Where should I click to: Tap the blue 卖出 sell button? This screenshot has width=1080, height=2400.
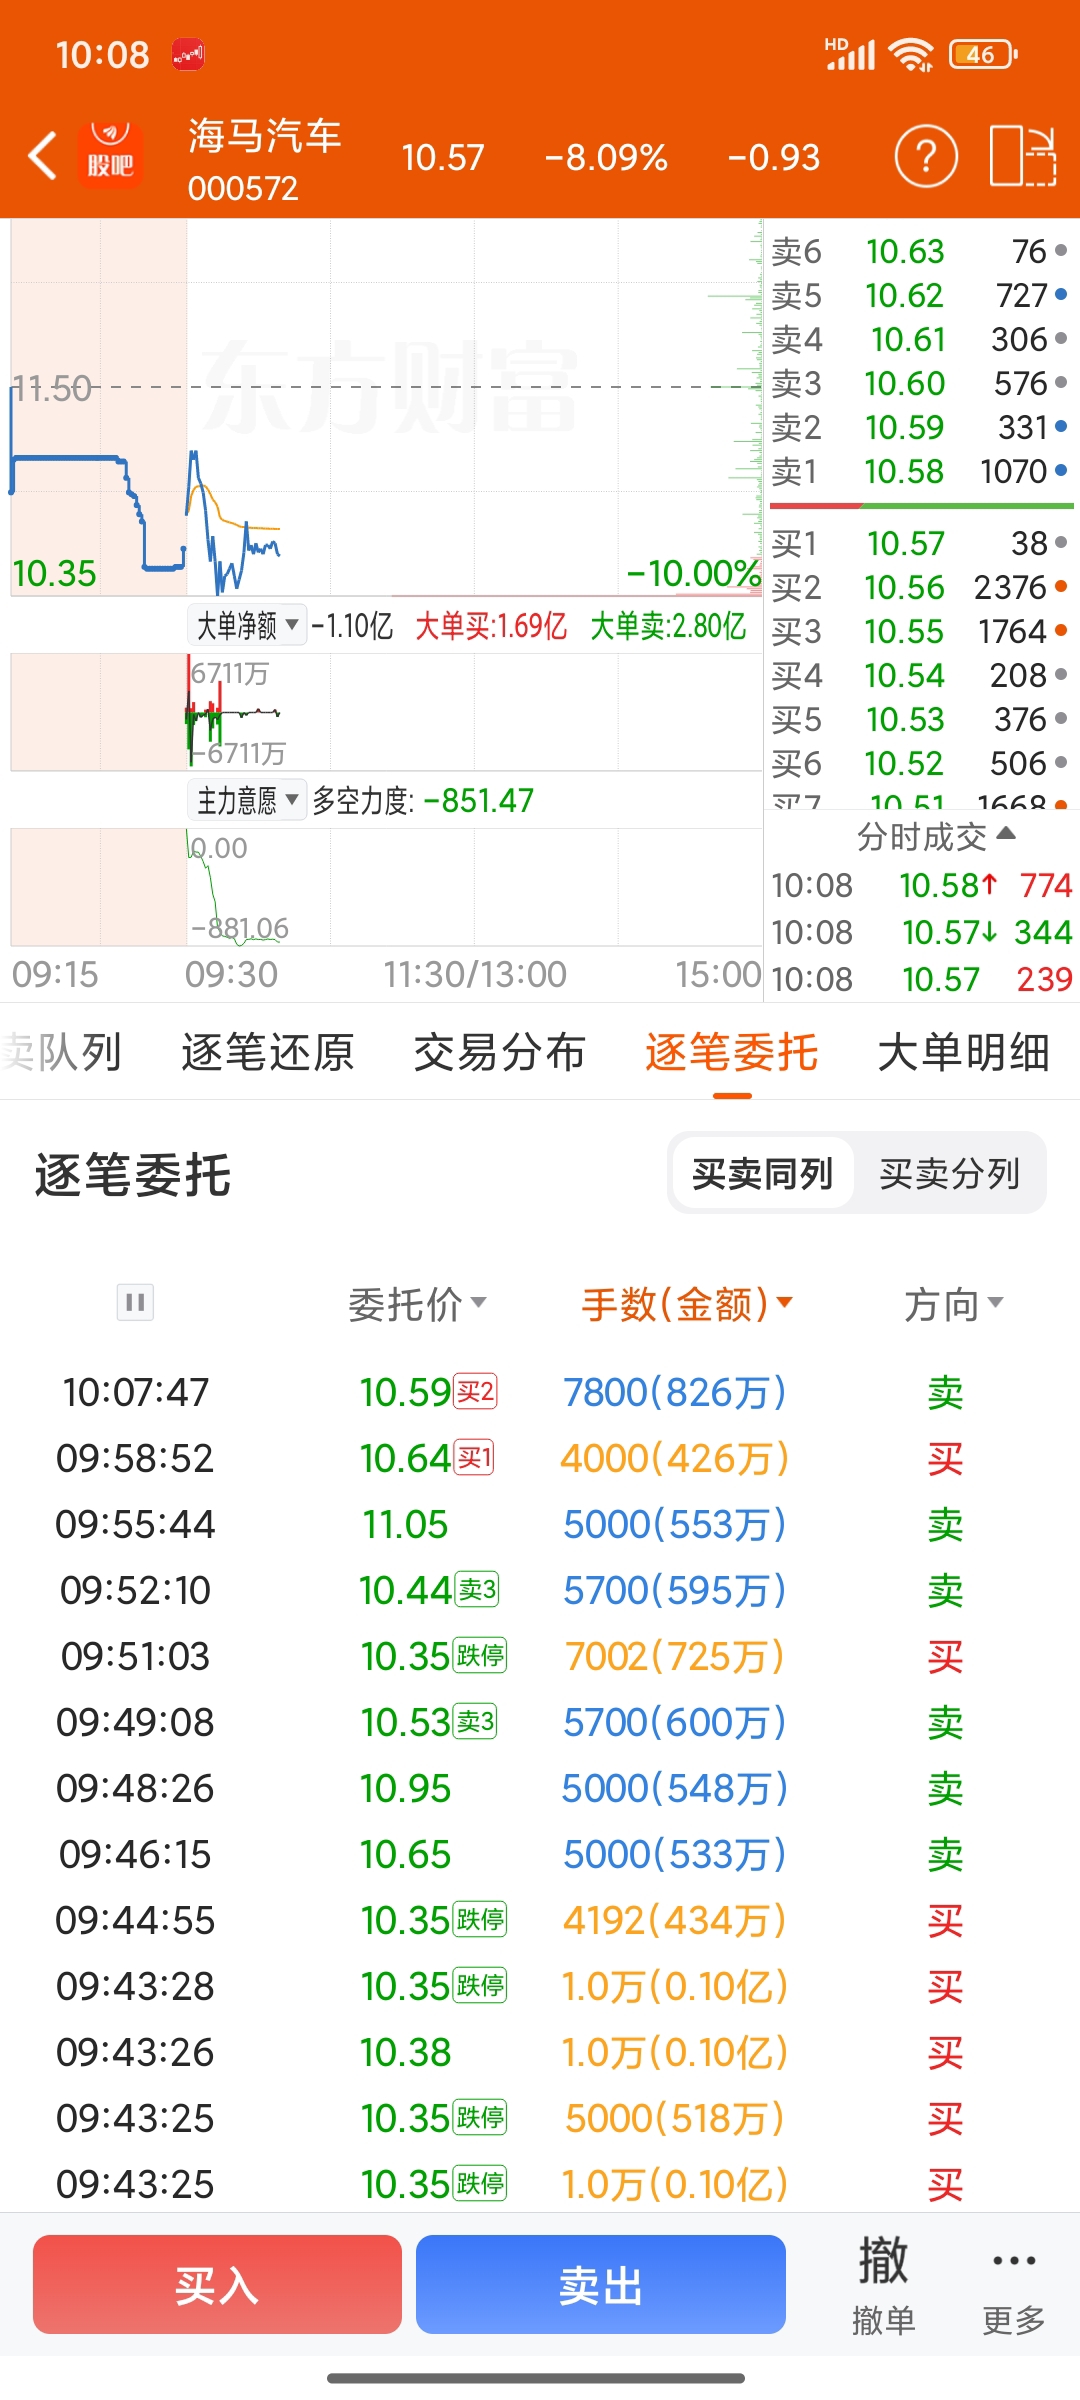(x=601, y=2284)
